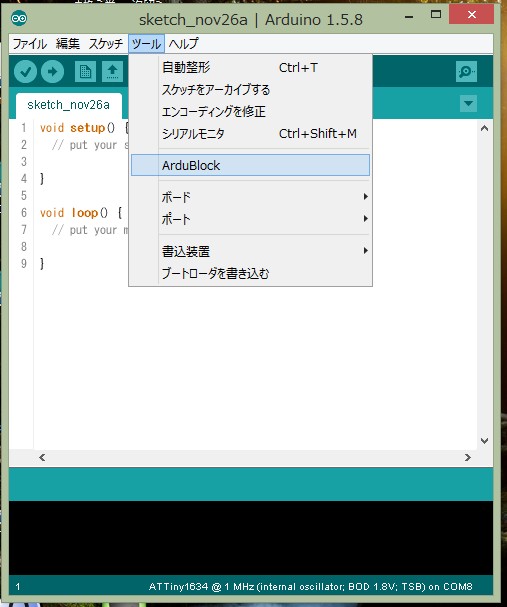Select the sketch_nov26a tab
The width and height of the screenshot is (507, 607).
pos(69,105)
